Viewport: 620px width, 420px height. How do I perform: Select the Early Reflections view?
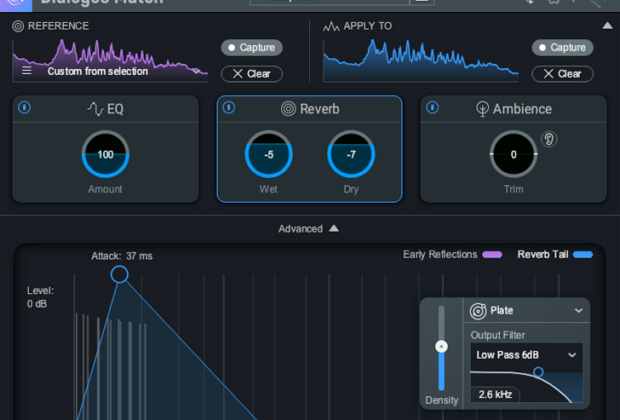[452, 255]
